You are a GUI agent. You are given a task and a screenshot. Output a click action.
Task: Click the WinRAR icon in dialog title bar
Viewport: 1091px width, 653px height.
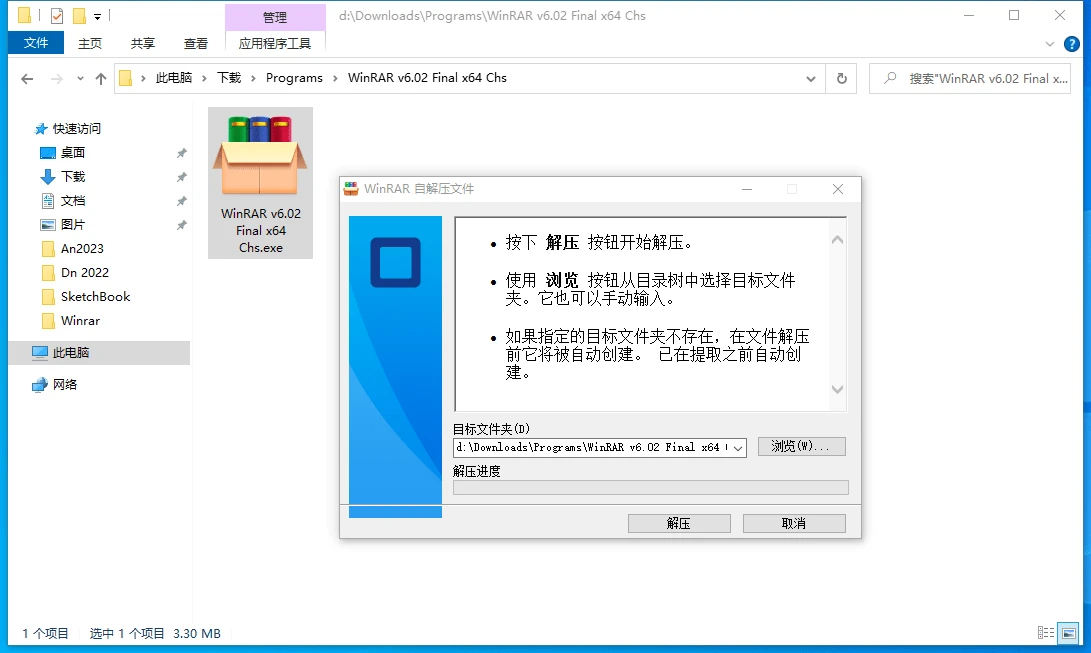[351, 188]
